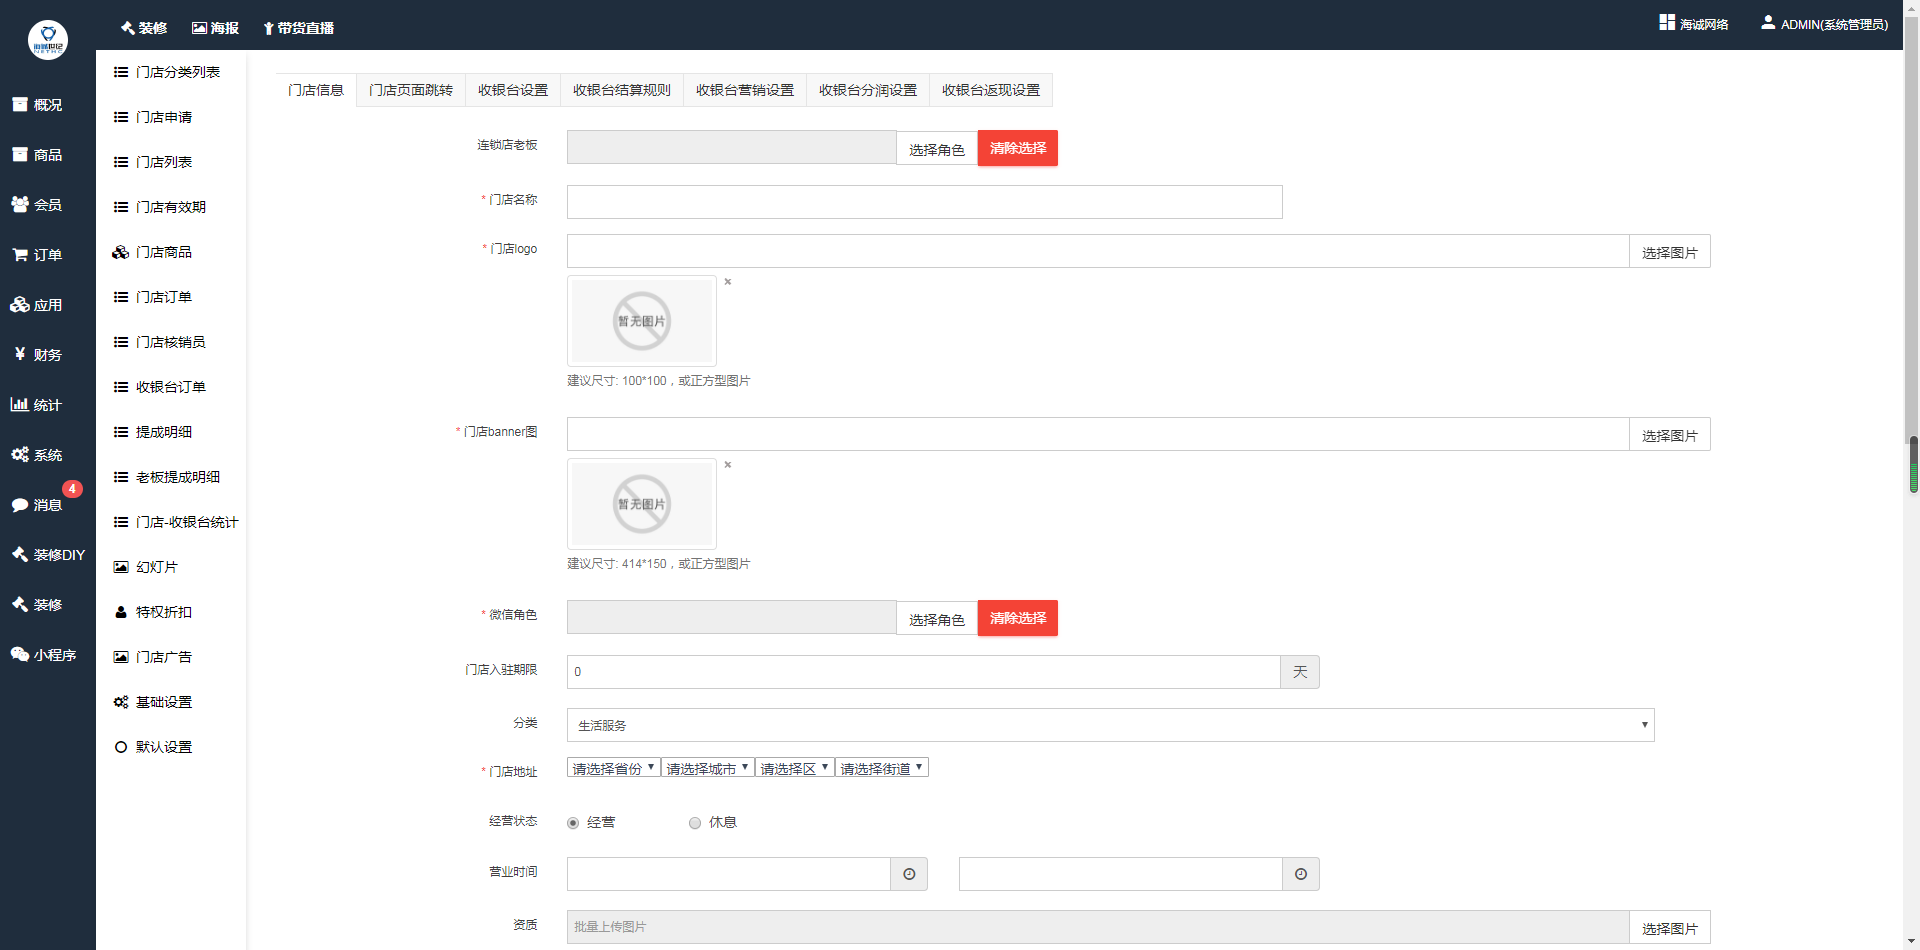Click 选择图片 for 门店logo
Image resolution: width=1920 pixels, height=950 pixels.
(x=1670, y=252)
